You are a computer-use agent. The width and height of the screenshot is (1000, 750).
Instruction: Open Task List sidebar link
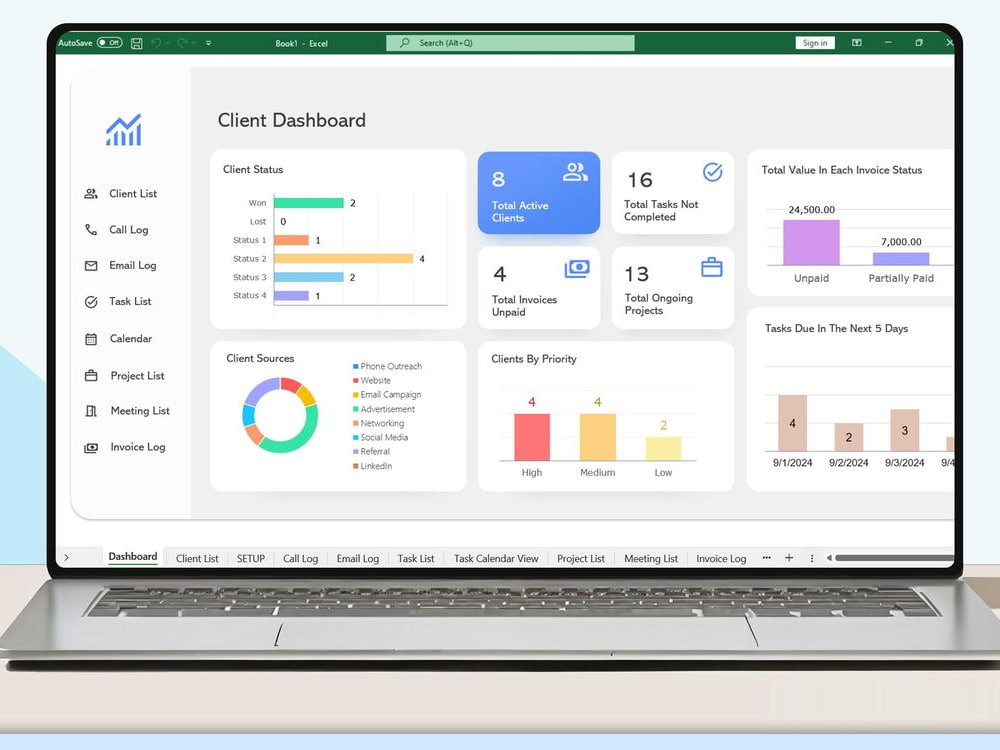click(130, 301)
